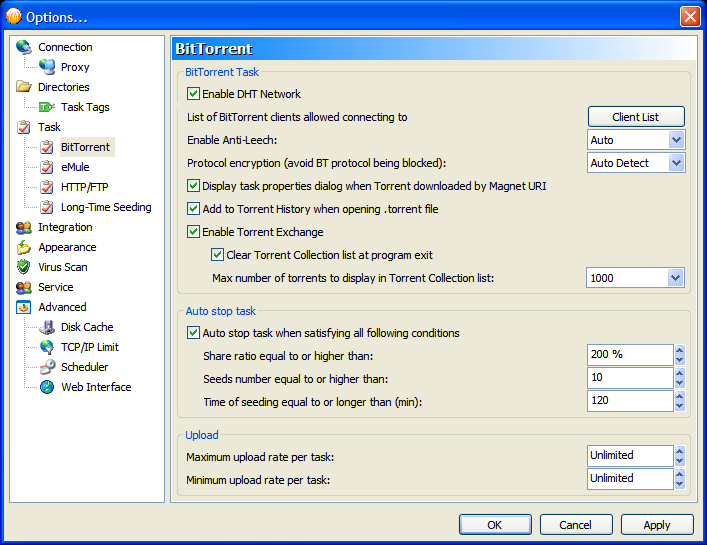Confirm settings with OK button

pyautogui.click(x=495, y=525)
